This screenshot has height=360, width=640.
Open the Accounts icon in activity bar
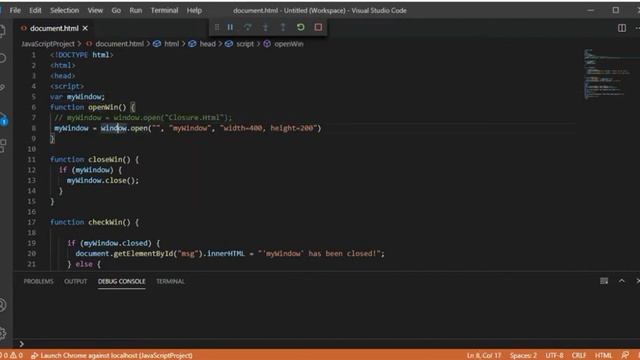[x=3, y=305]
